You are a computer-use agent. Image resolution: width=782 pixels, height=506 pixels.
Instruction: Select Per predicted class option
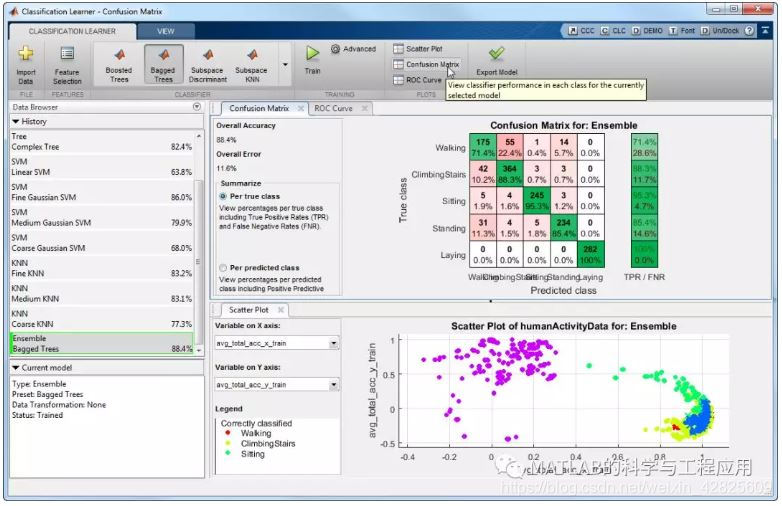pyautogui.click(x=223, y=268)
